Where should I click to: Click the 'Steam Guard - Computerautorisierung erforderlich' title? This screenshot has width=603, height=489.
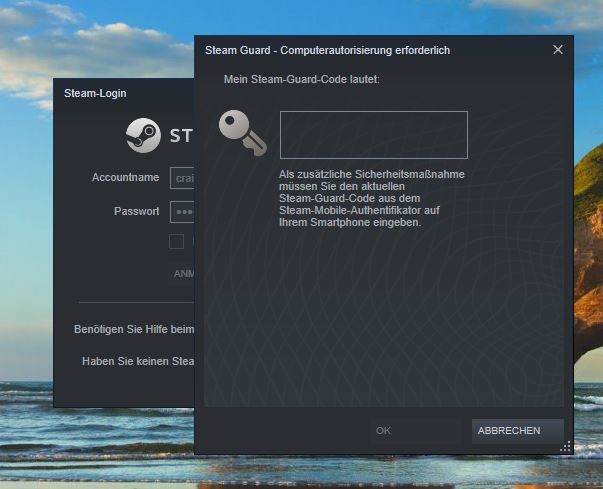tap(327, 50)
